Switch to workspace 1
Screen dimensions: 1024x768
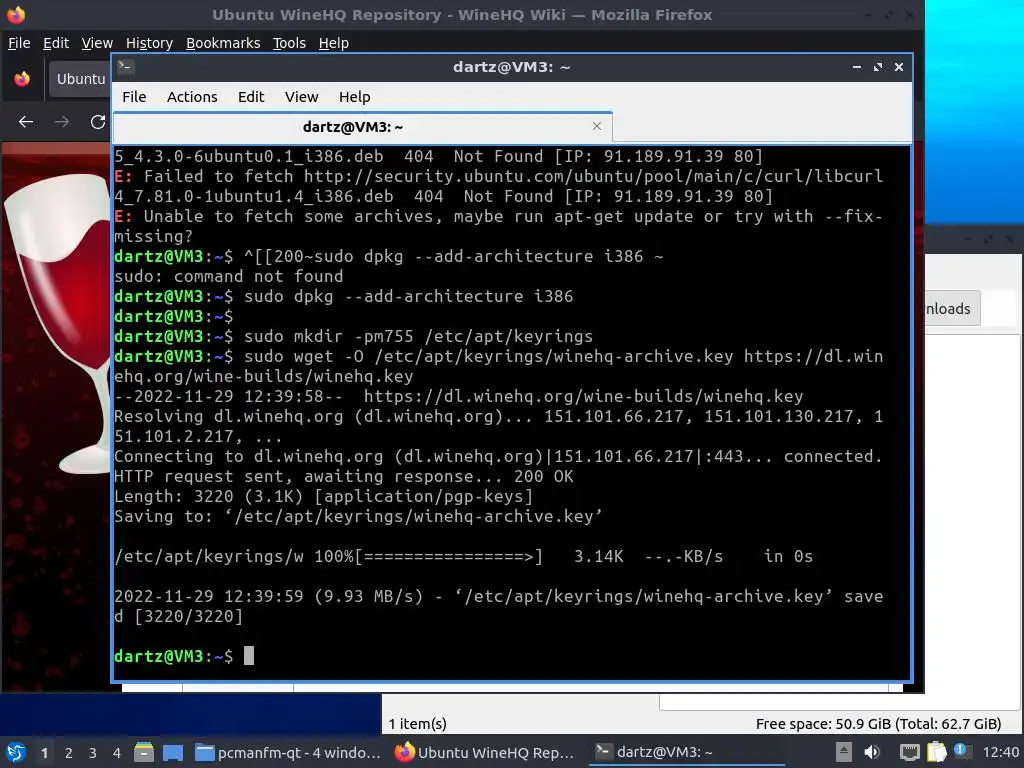44,753
